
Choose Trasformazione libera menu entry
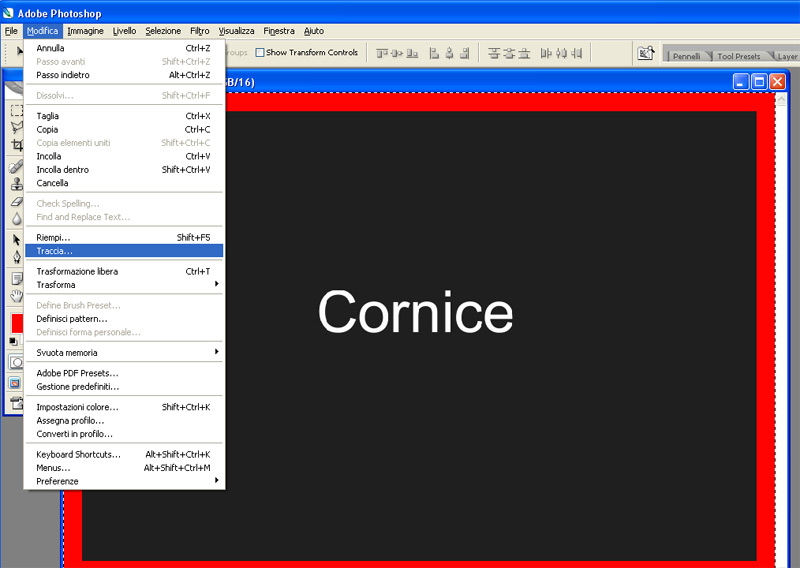[x=124, y=271]
